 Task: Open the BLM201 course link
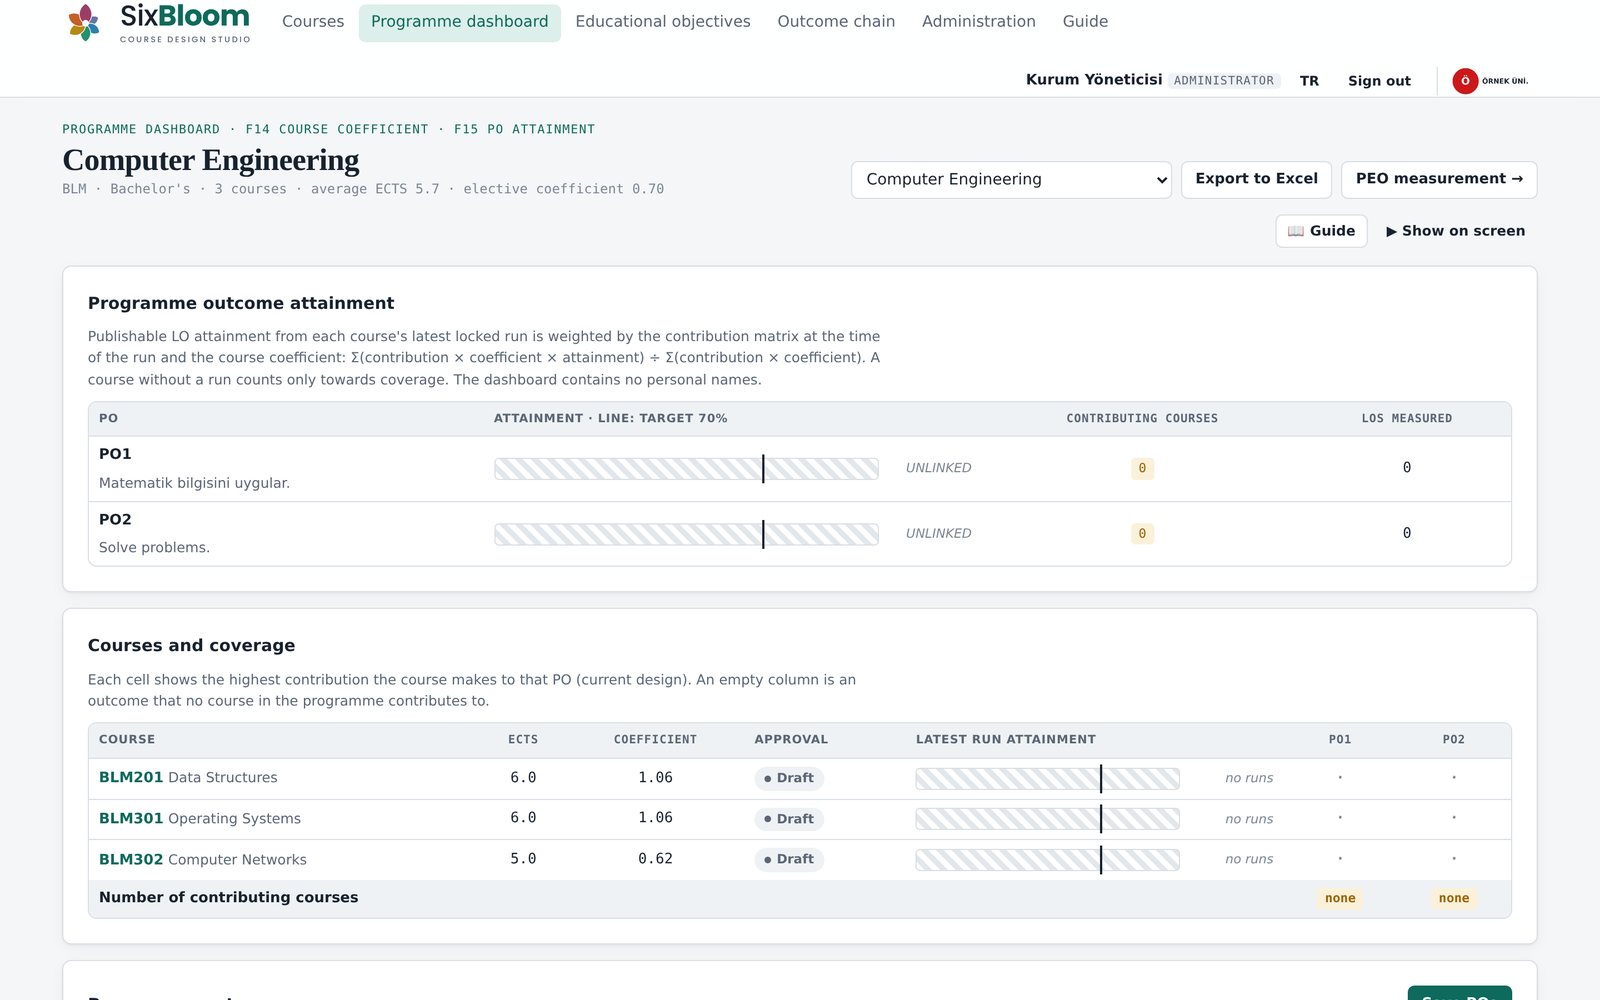[130, 778]
